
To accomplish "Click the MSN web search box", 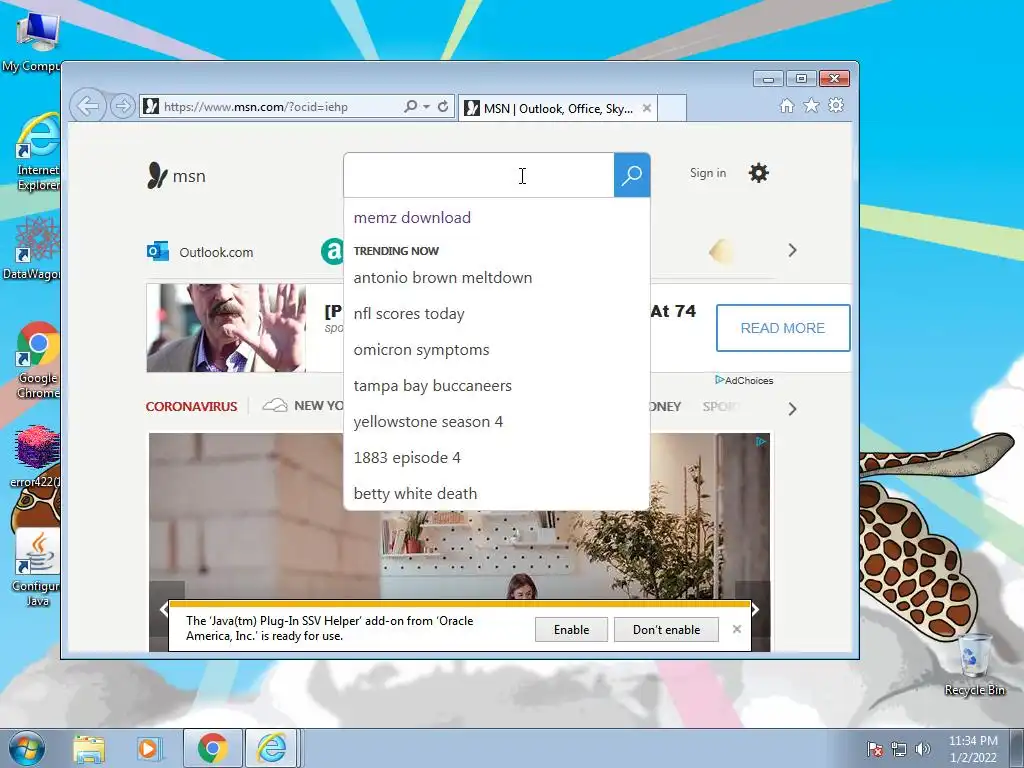I will tap(479, 175).
